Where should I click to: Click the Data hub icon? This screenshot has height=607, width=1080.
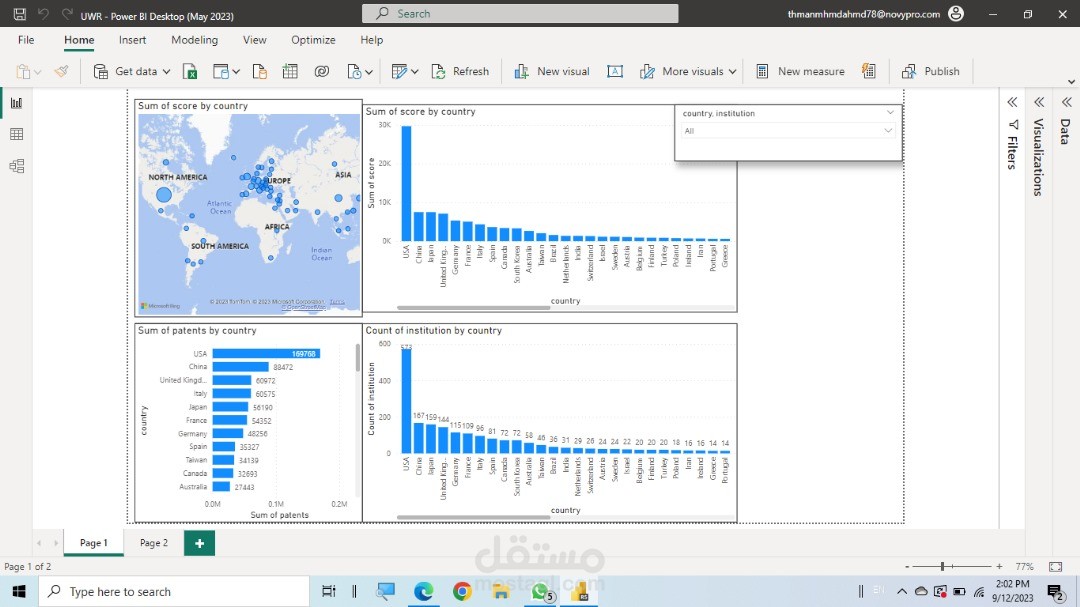click(x=220, y=72)
